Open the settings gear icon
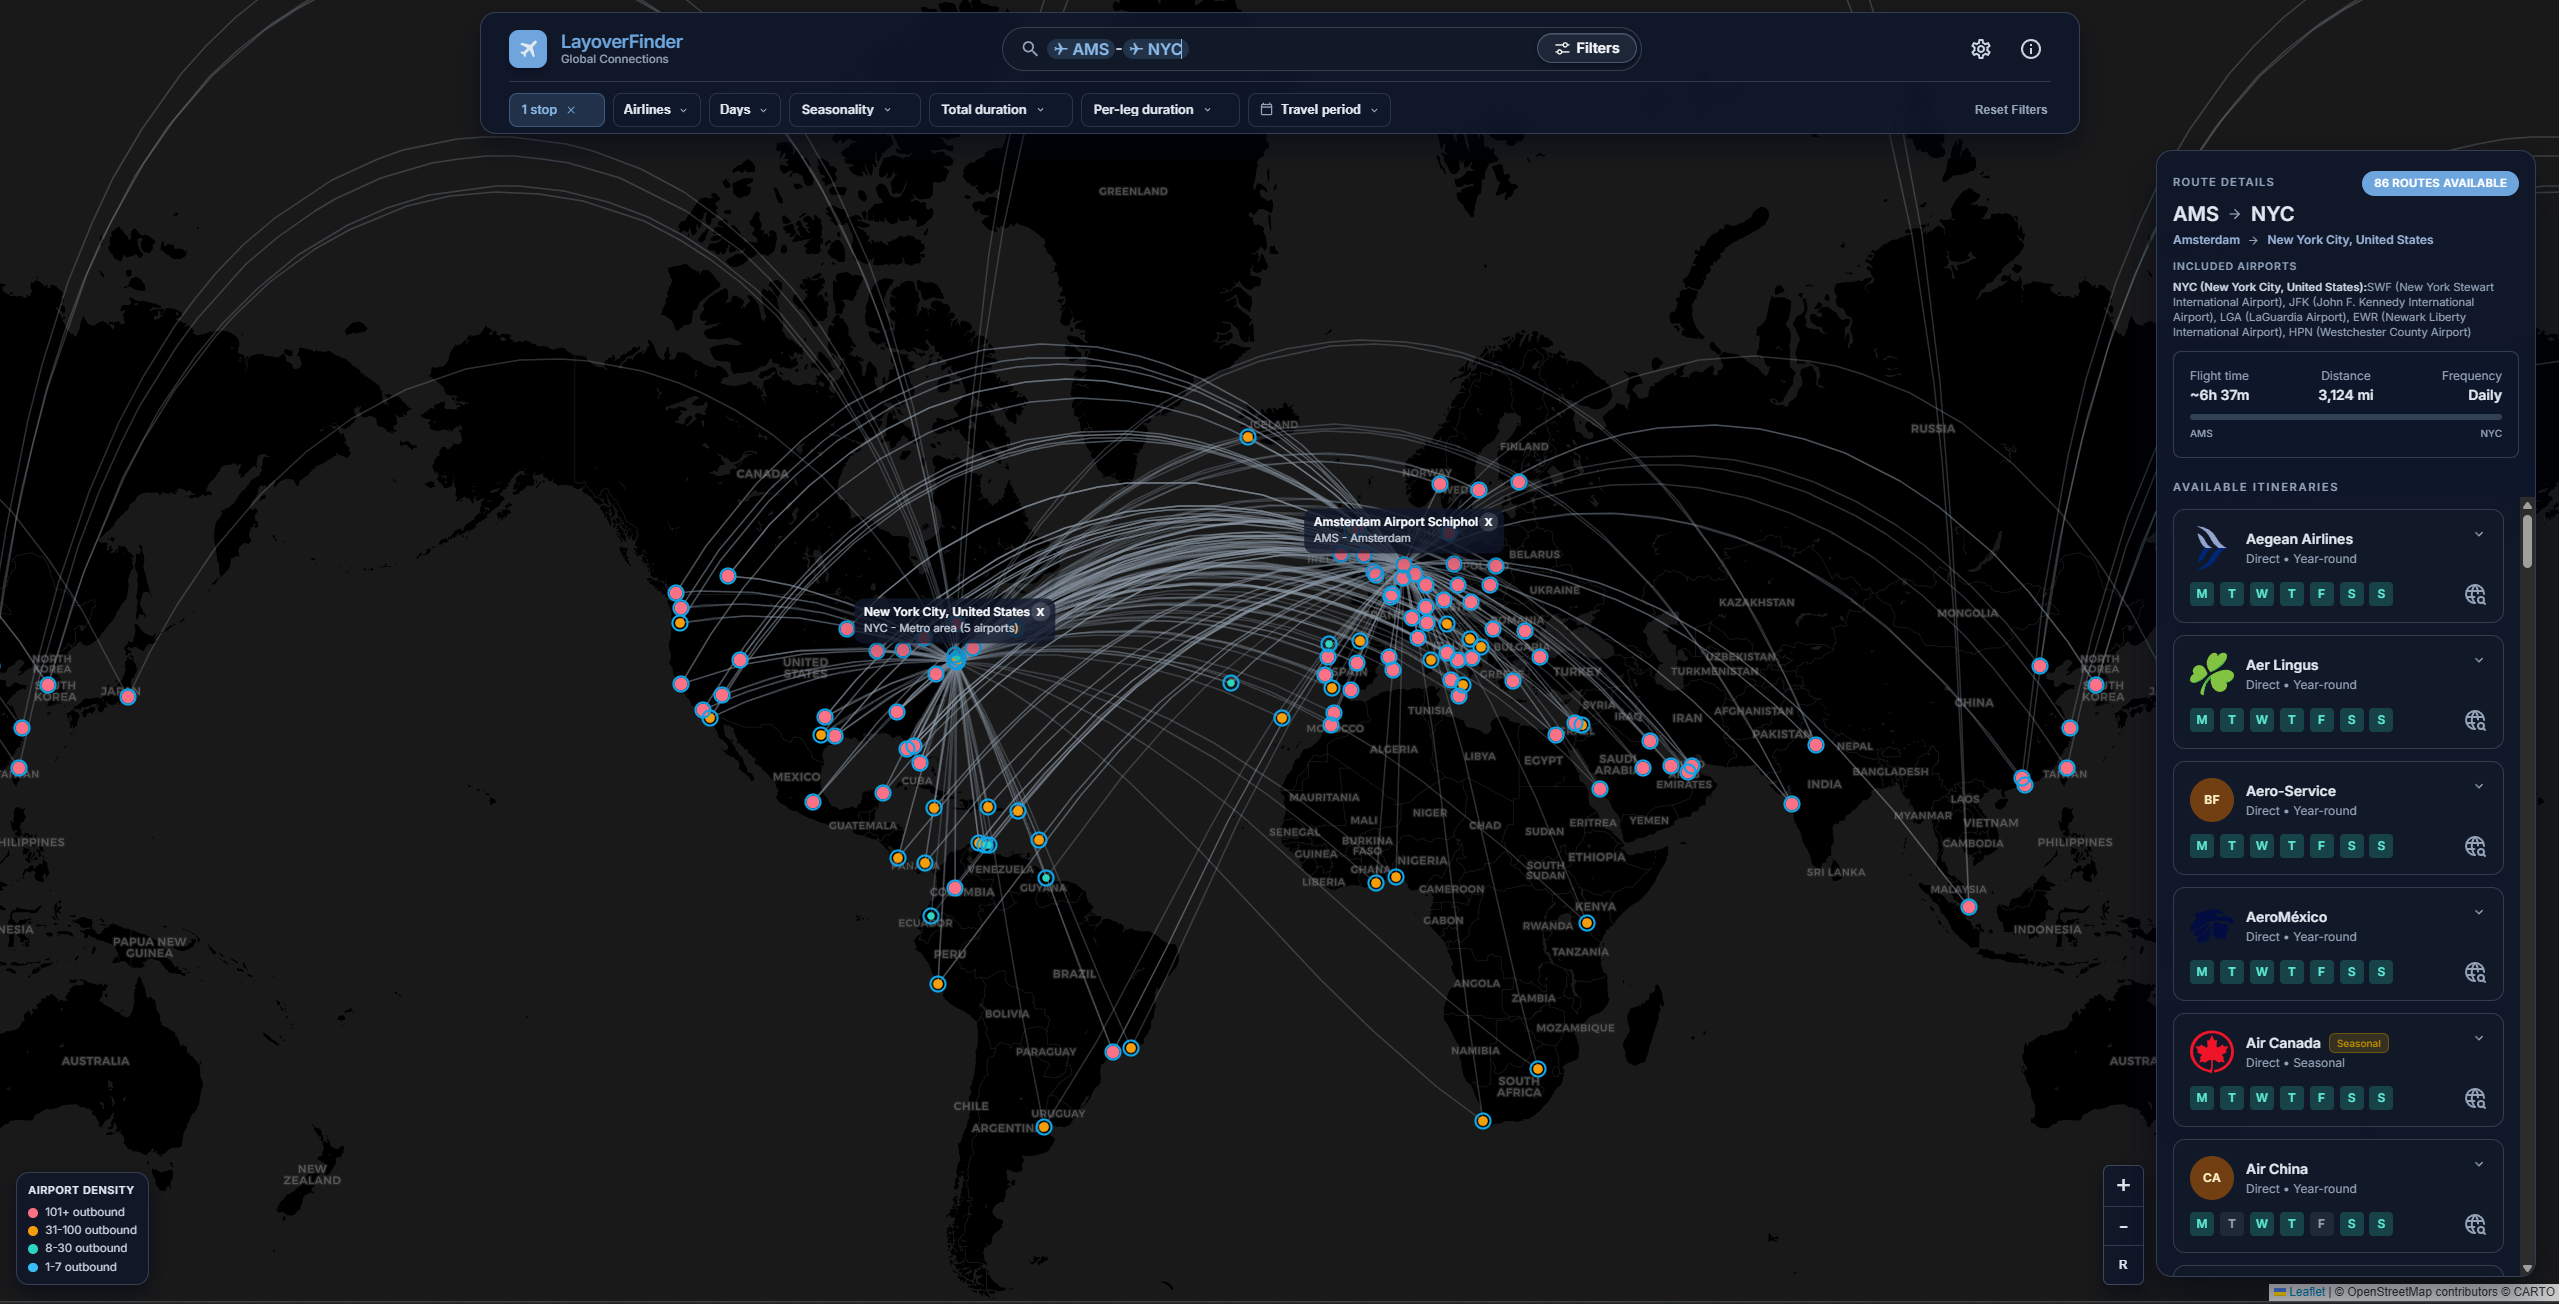Screen dimensions: 2559x1304 tap(1981, 48)
